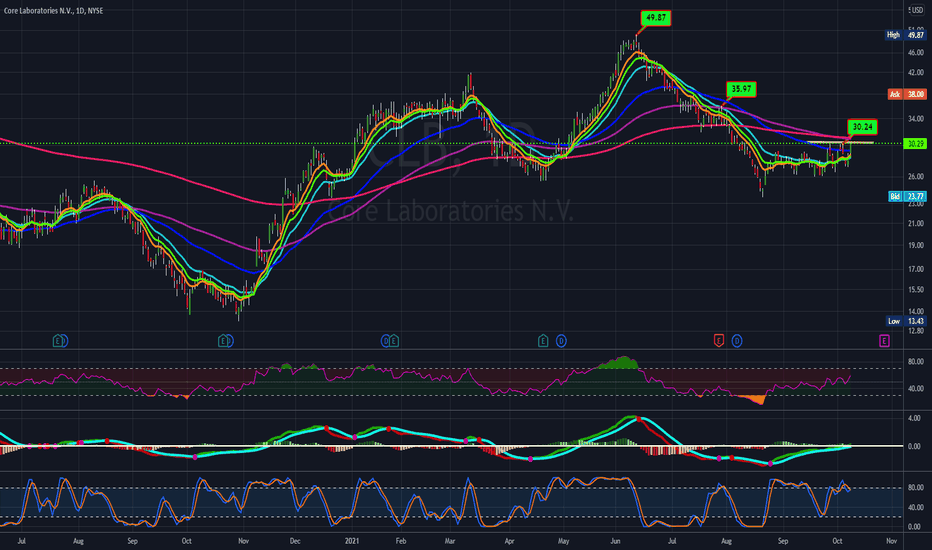
Task: Click the Dec label on time axis
Action: 295,541
